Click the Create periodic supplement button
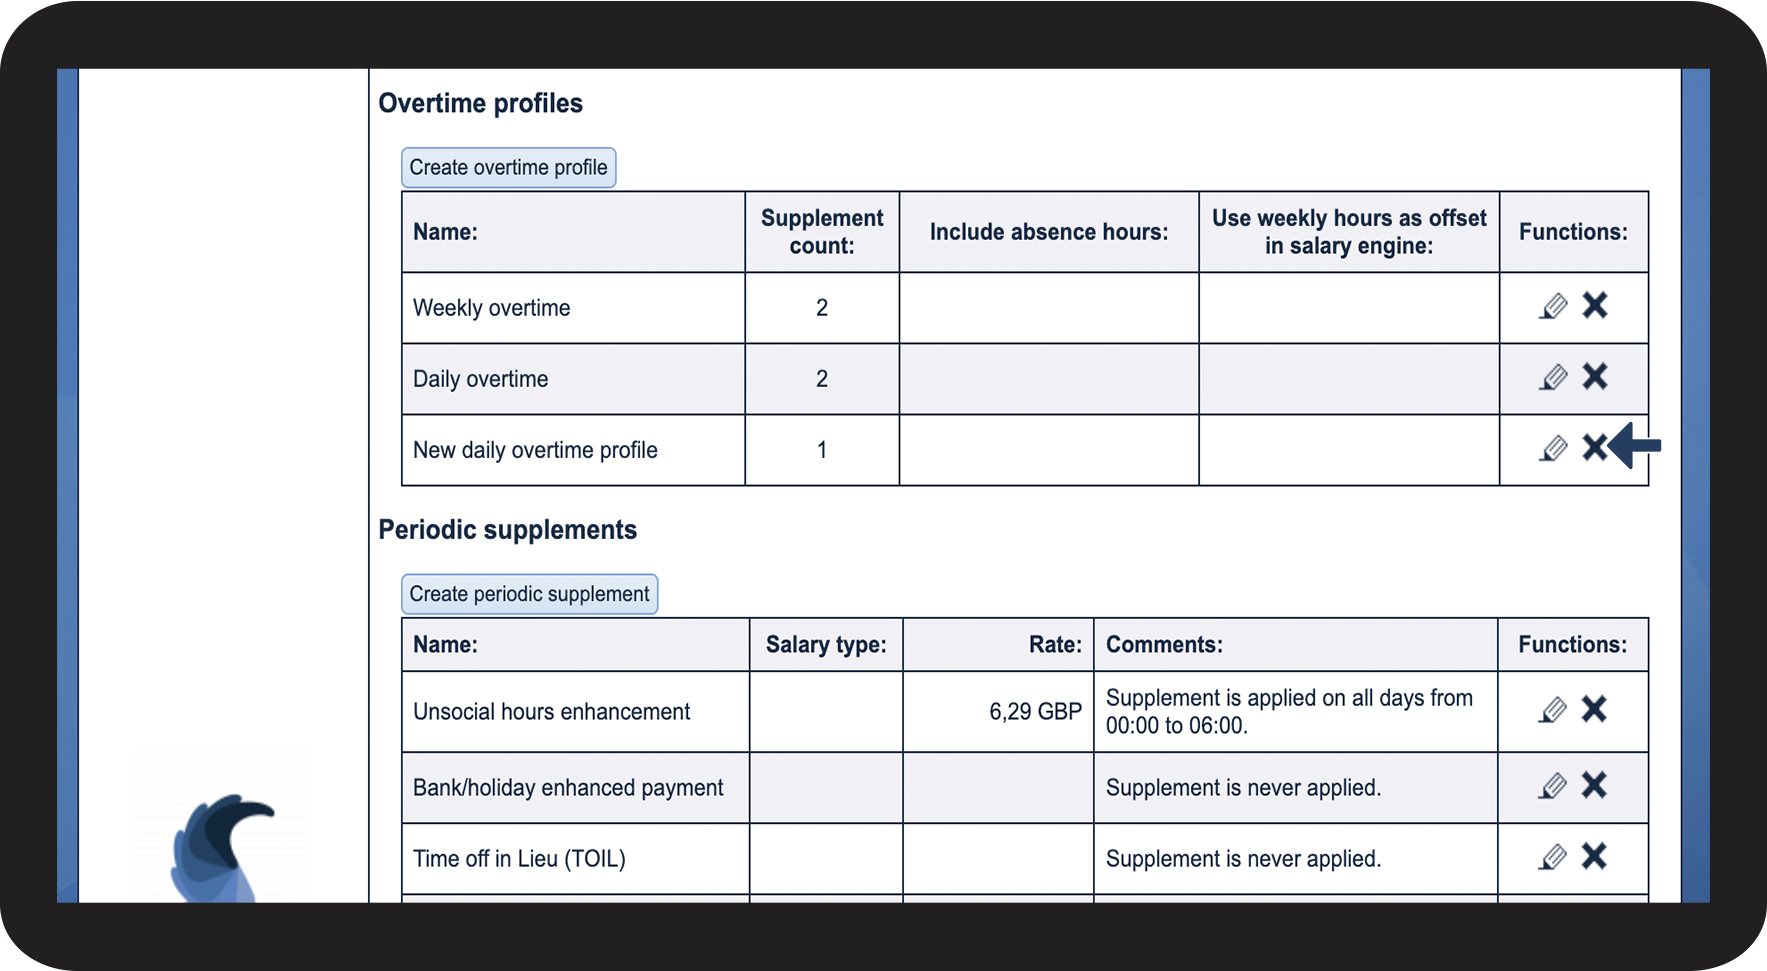The height and width of the screenshot is (971, 1767). [529, 594]
